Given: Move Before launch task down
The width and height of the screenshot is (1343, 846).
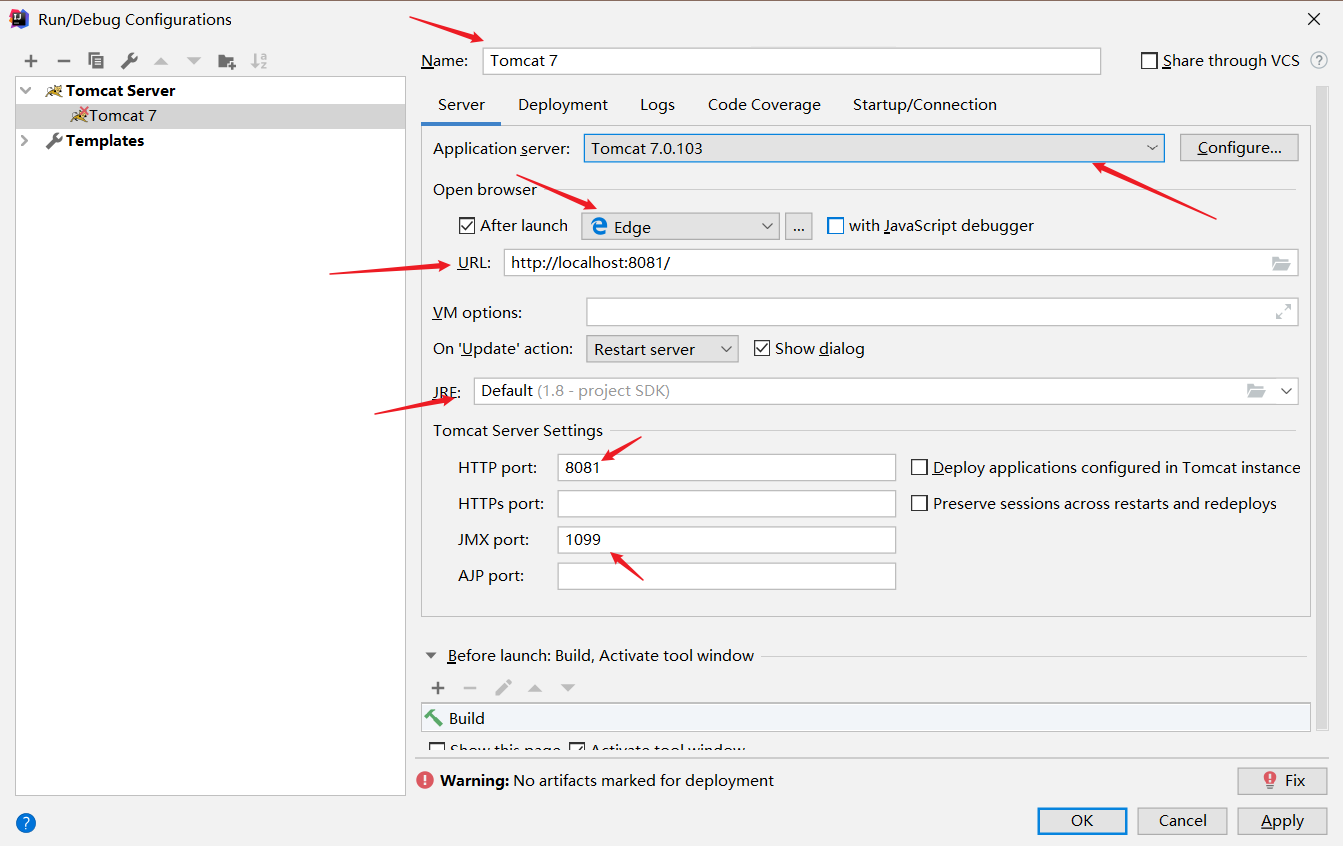Looking at the screenshot, I should coord(568,687).
